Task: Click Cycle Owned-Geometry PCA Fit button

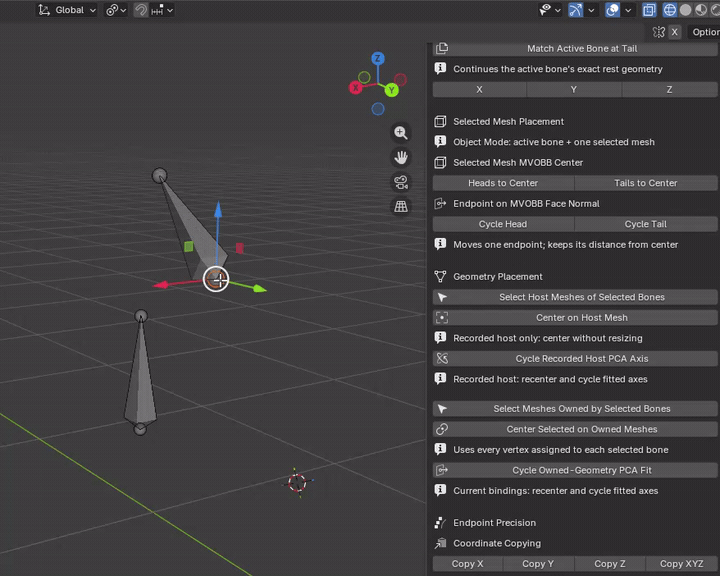Action: tap(575, 470)
